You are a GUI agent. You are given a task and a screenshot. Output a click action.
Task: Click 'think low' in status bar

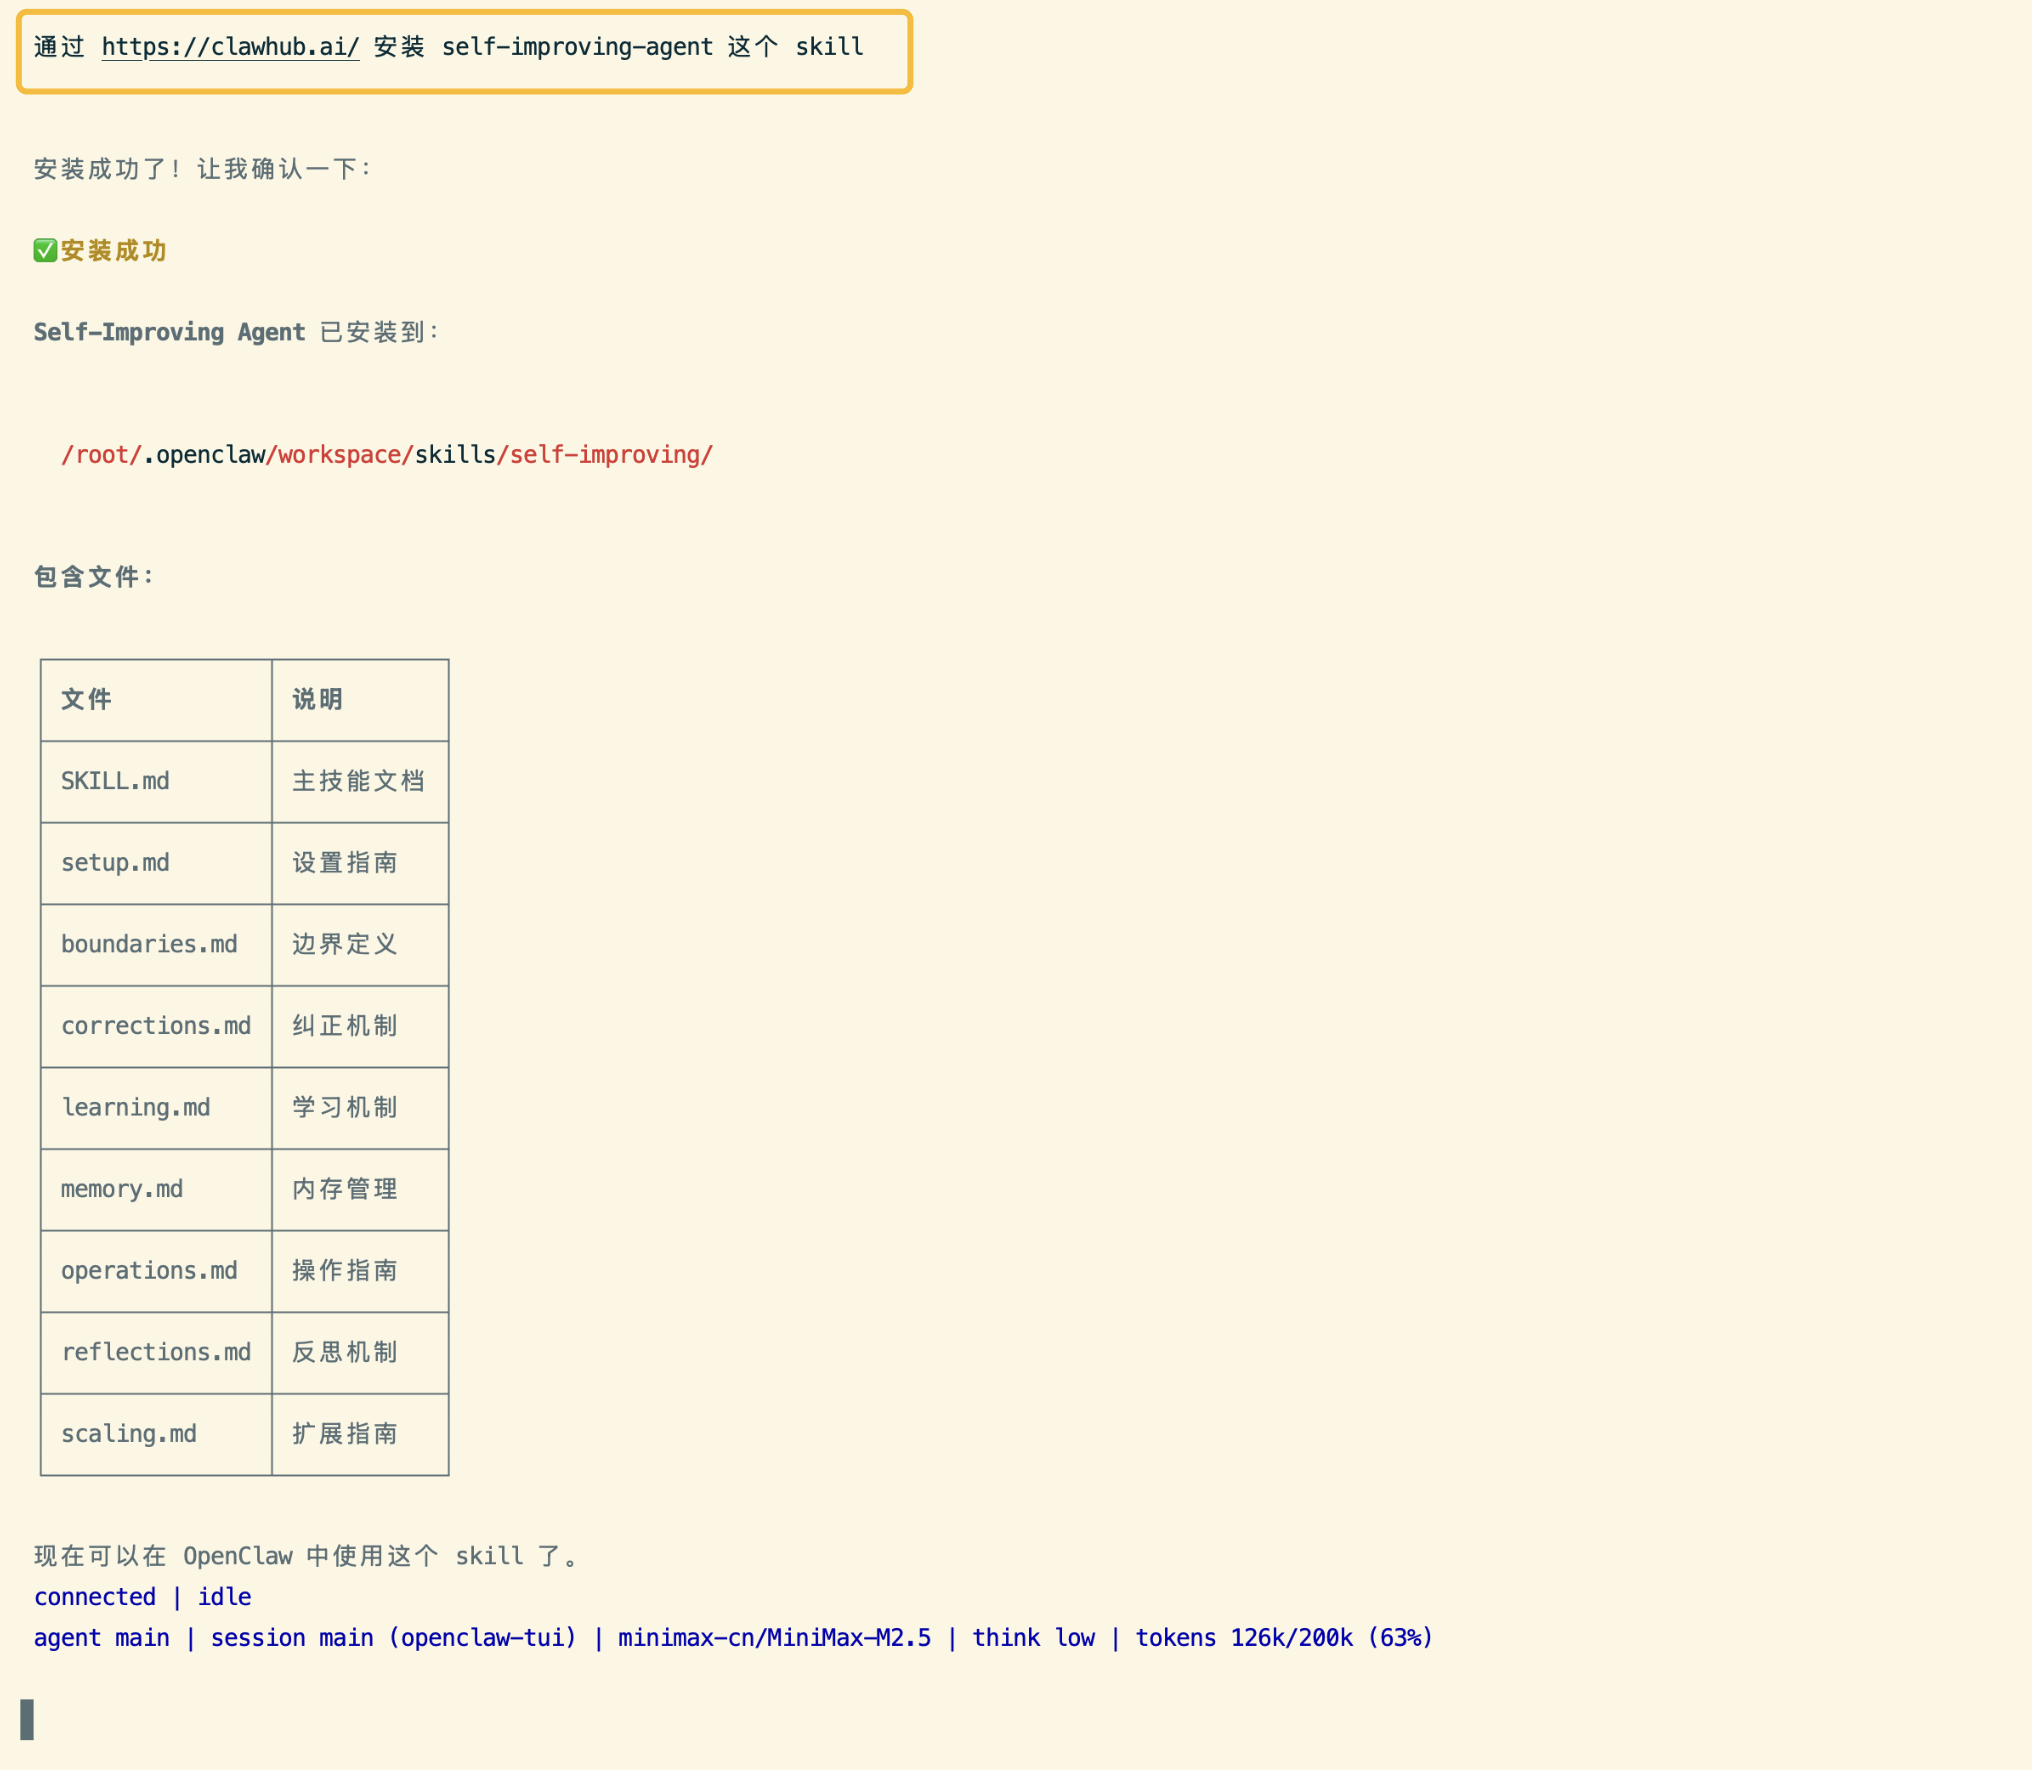1033,1638
